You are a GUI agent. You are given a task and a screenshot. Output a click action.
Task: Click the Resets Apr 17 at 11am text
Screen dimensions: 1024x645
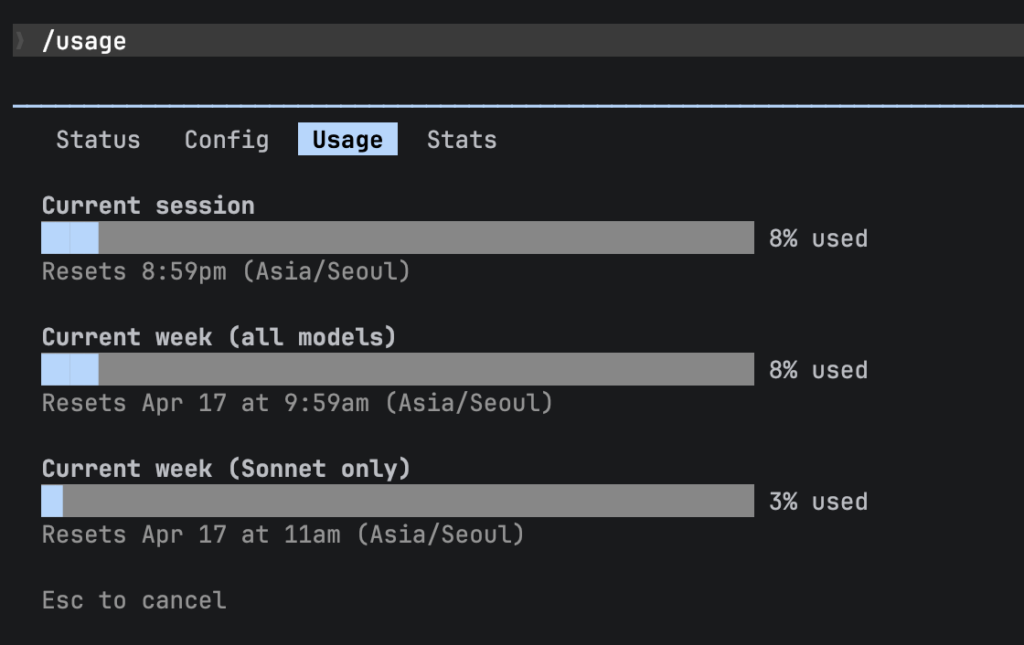coord(283,535)
